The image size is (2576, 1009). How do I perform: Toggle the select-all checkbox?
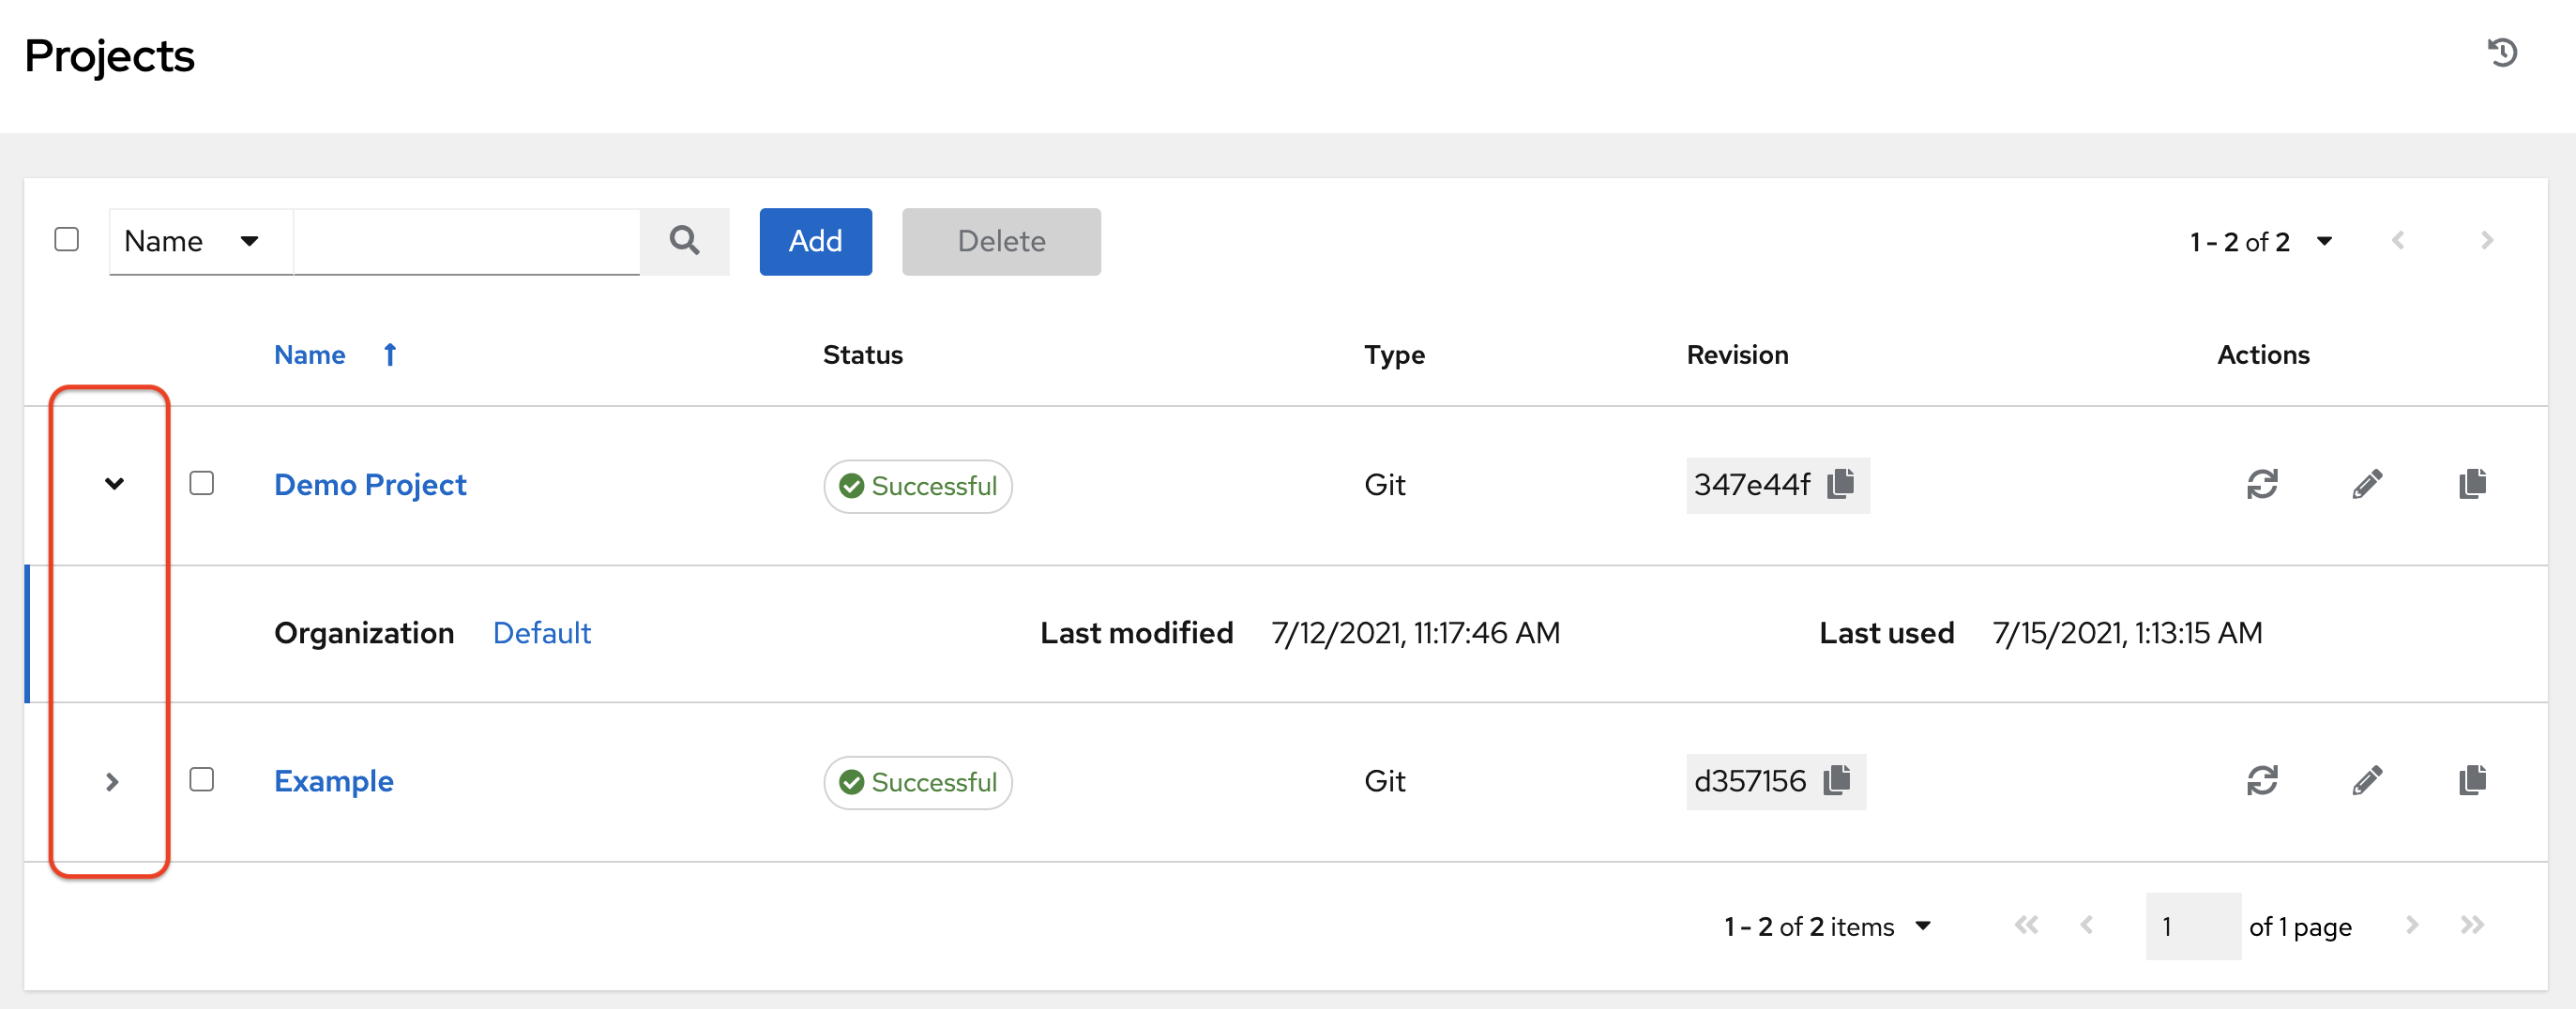click(66, 238)
